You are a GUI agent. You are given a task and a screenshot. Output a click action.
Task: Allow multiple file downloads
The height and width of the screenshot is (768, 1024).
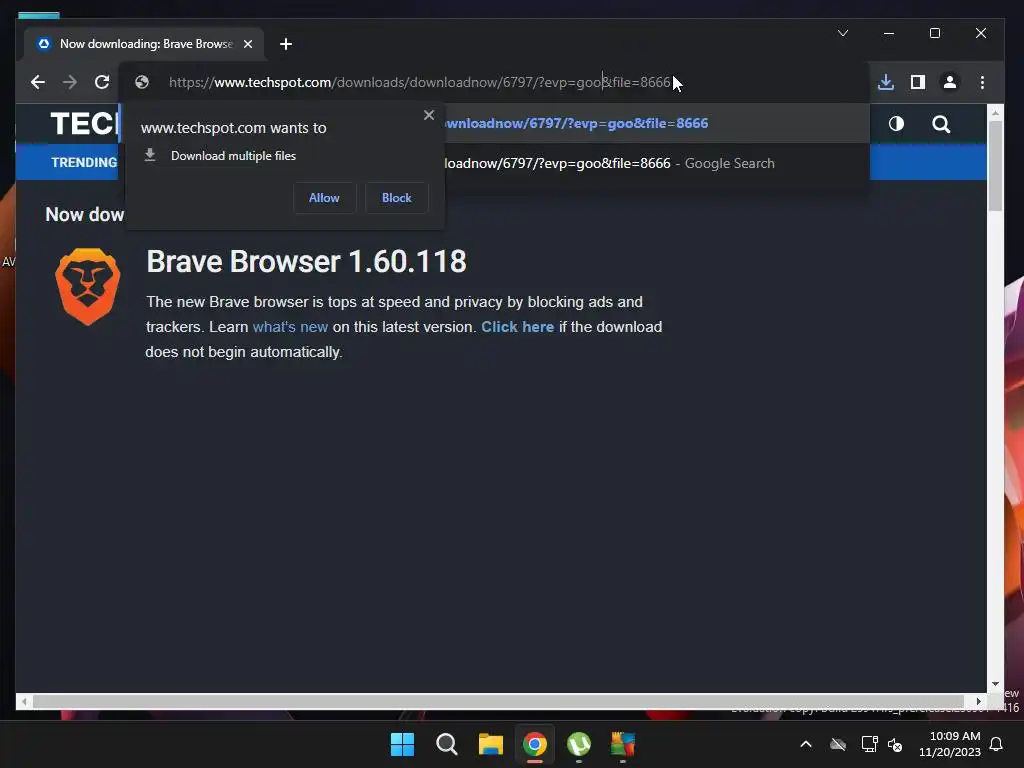pos(324,198)
